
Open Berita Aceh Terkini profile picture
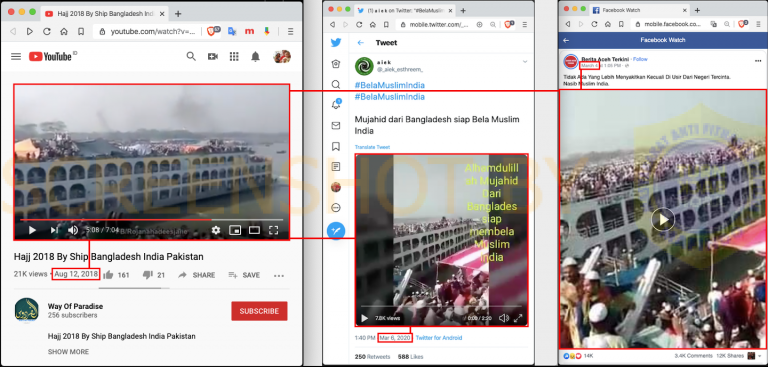coord(571,62)
